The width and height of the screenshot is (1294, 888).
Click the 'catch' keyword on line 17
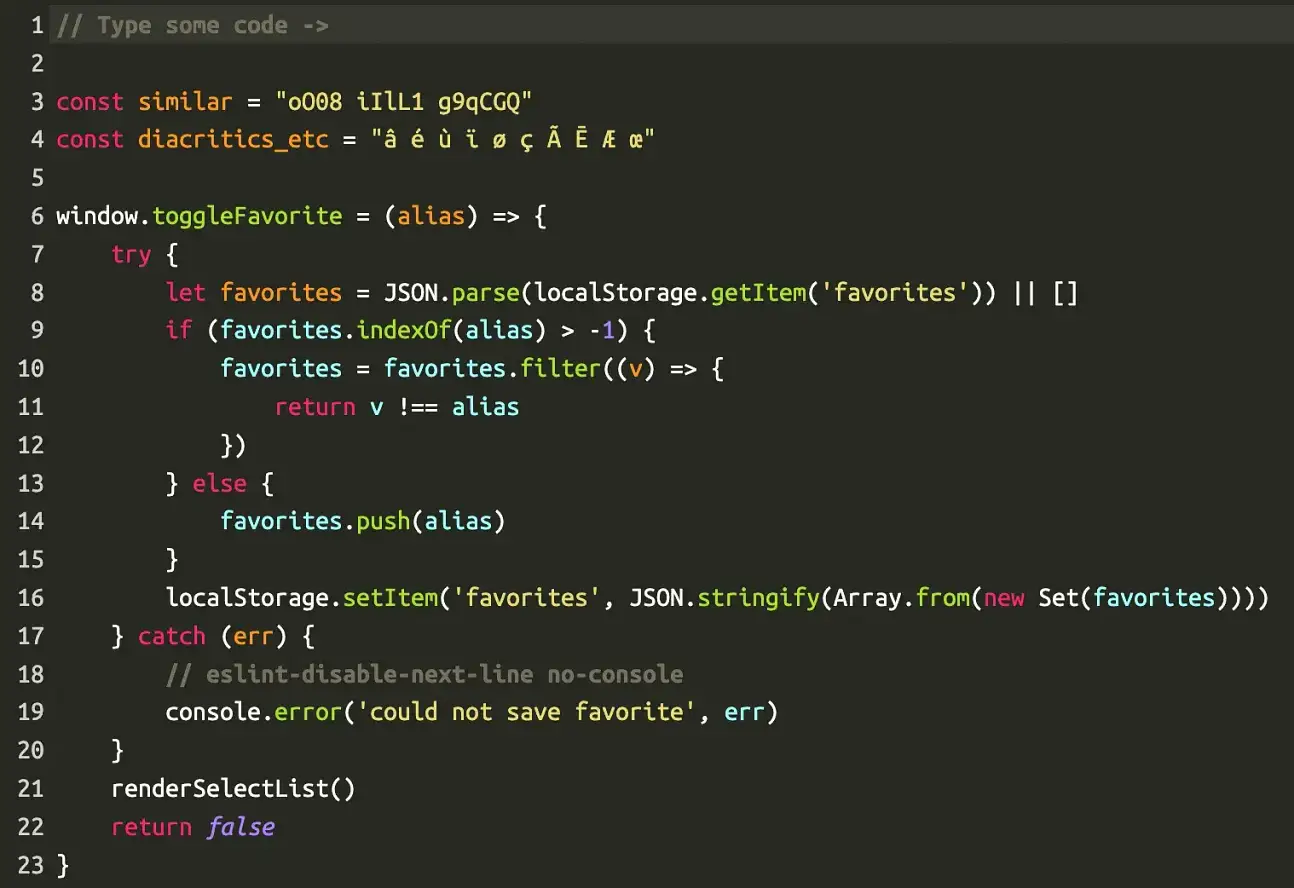tap(171, 635)
